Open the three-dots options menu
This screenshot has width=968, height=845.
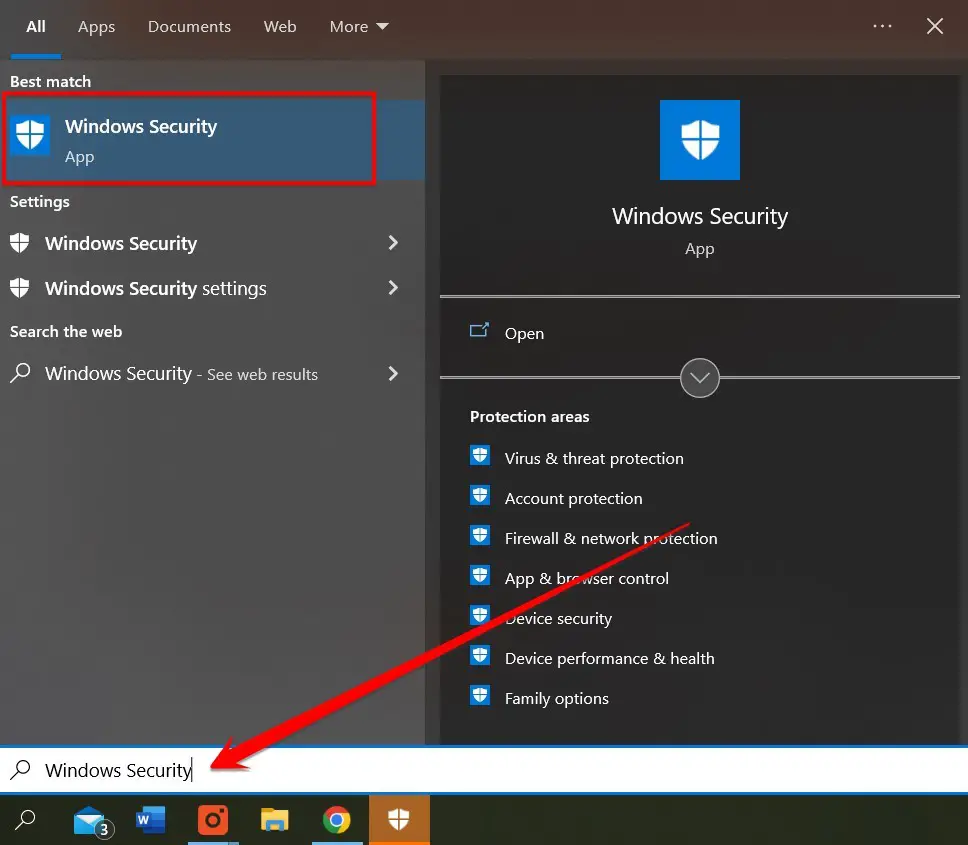[882, 26]
